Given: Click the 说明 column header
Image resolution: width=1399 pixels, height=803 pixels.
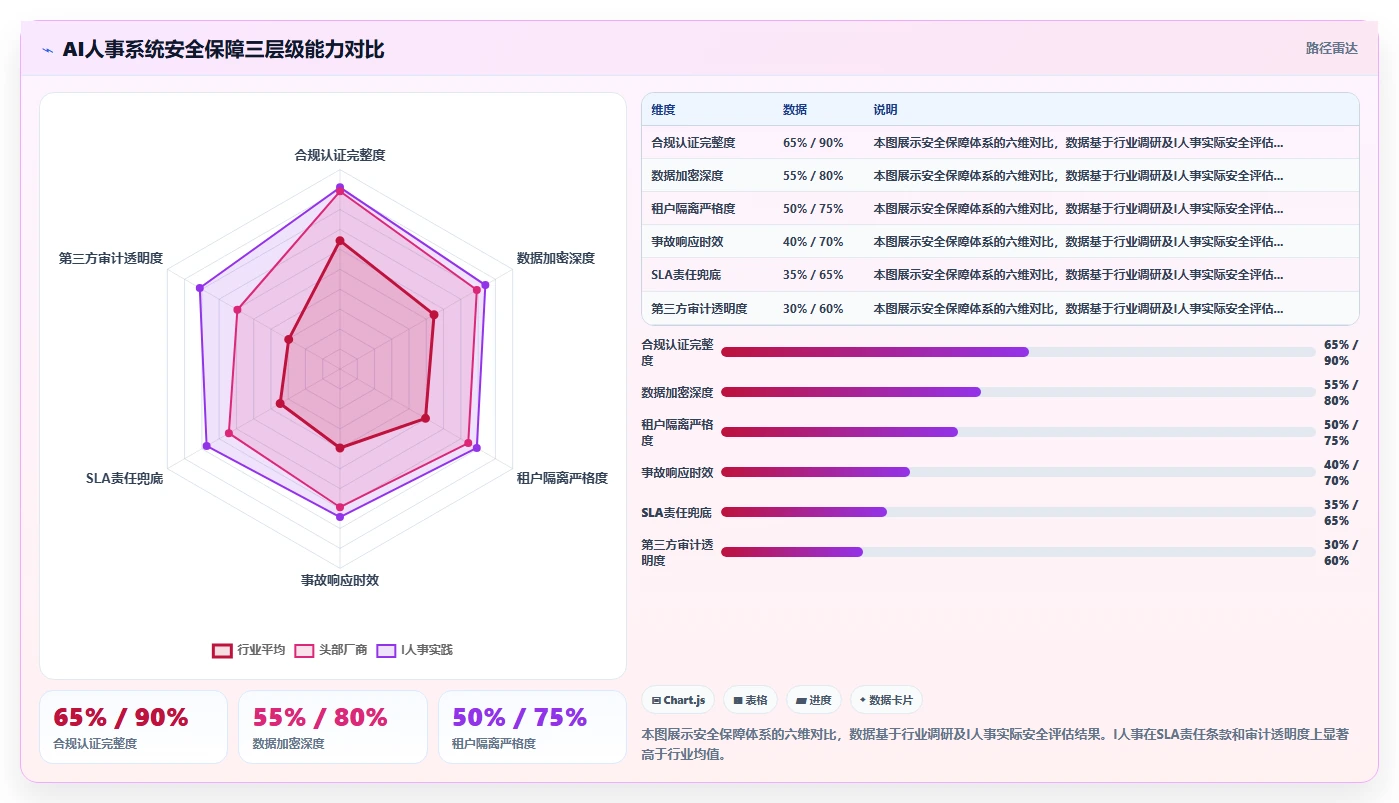Looking at the screenshot, I should tap(885, 110).
